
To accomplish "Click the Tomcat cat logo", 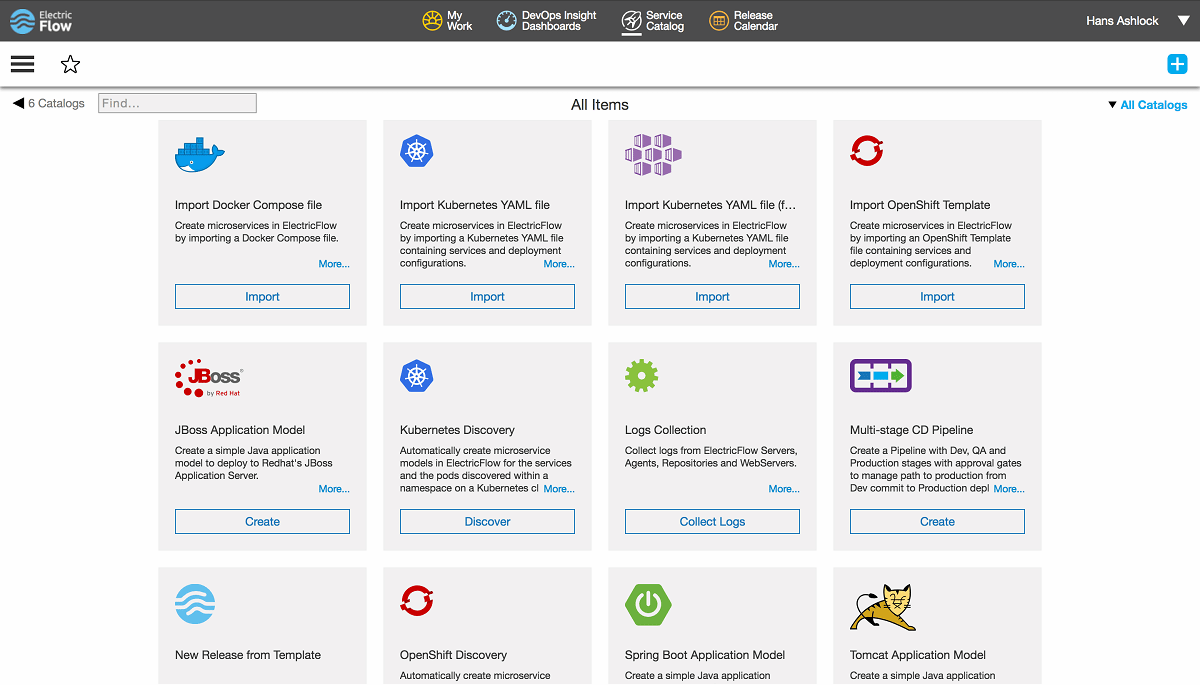I will [x=882, y=603].
